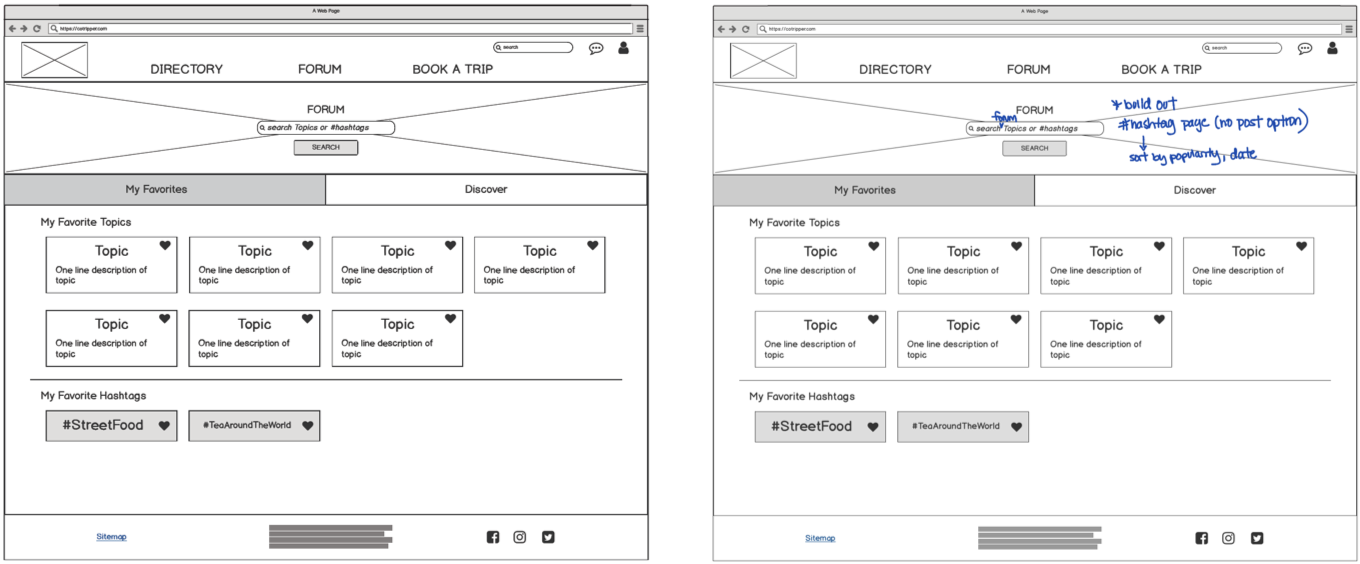Focus the browser URL bar in right wireframe
This screenshot has height=564, width=1360.
coord(1049,29)
